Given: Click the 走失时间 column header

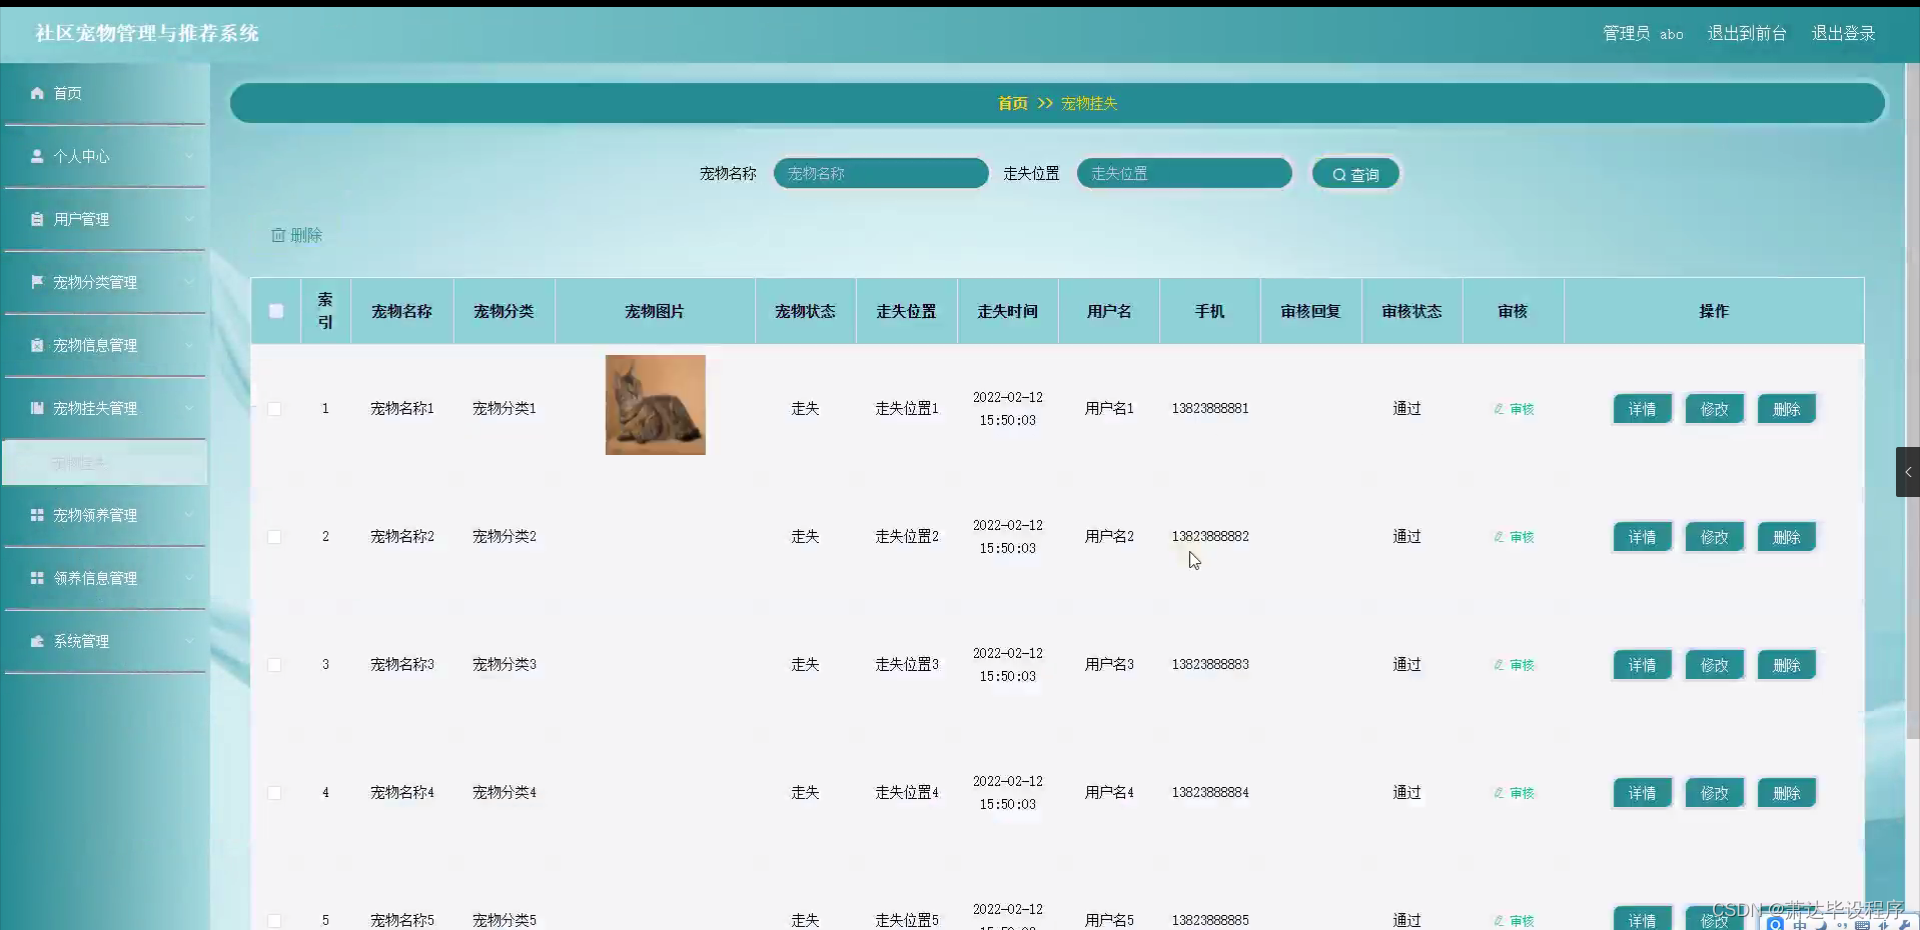Looking at the screenshot, I should [x=1008, y=311].
